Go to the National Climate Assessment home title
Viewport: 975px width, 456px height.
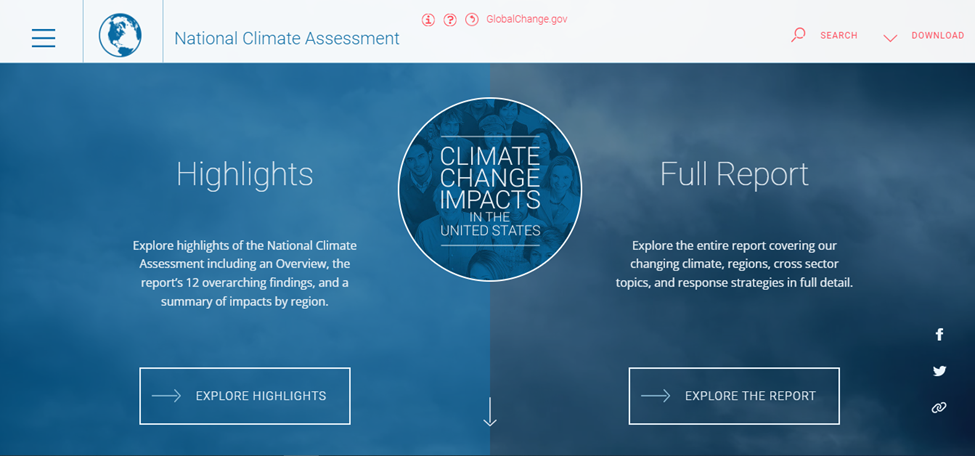[x=287, y=39]
